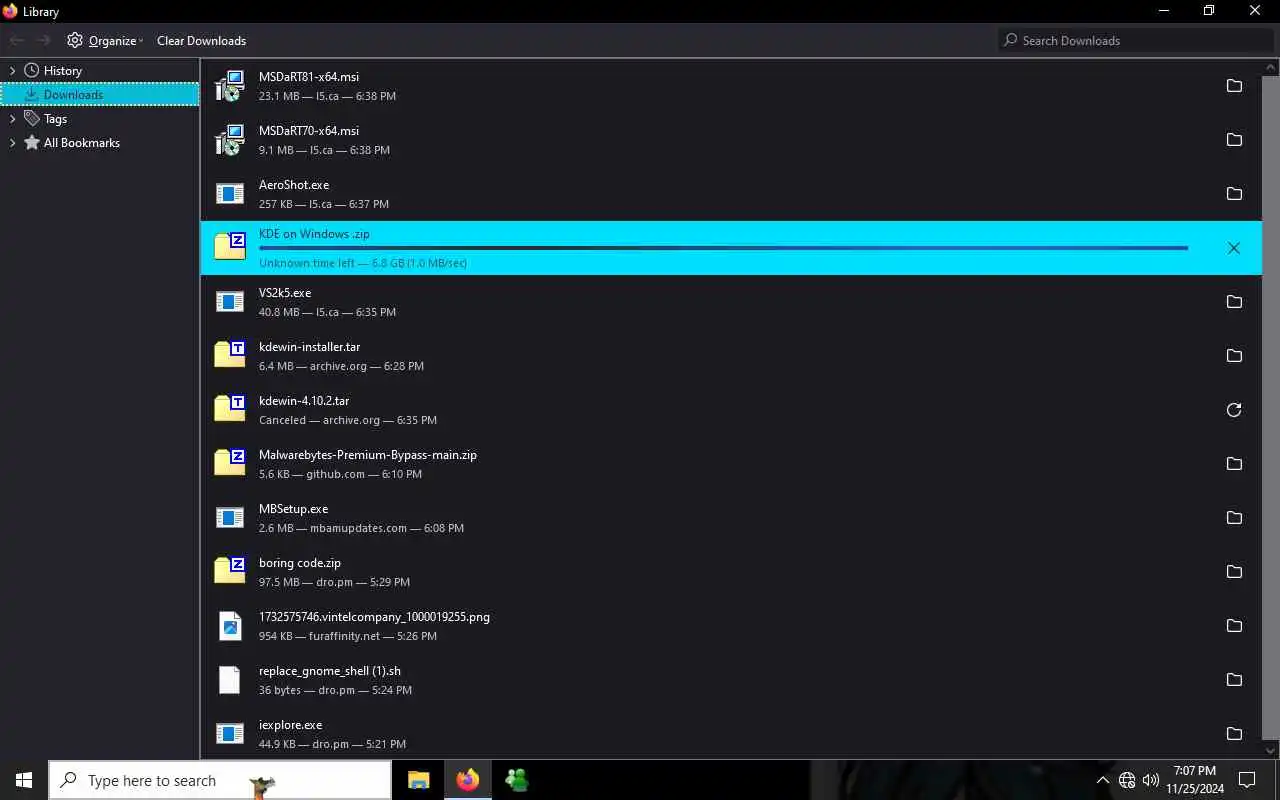Open File Explorer from the taskbar
The image size is (1280, 800).
[x=419, y=780]
